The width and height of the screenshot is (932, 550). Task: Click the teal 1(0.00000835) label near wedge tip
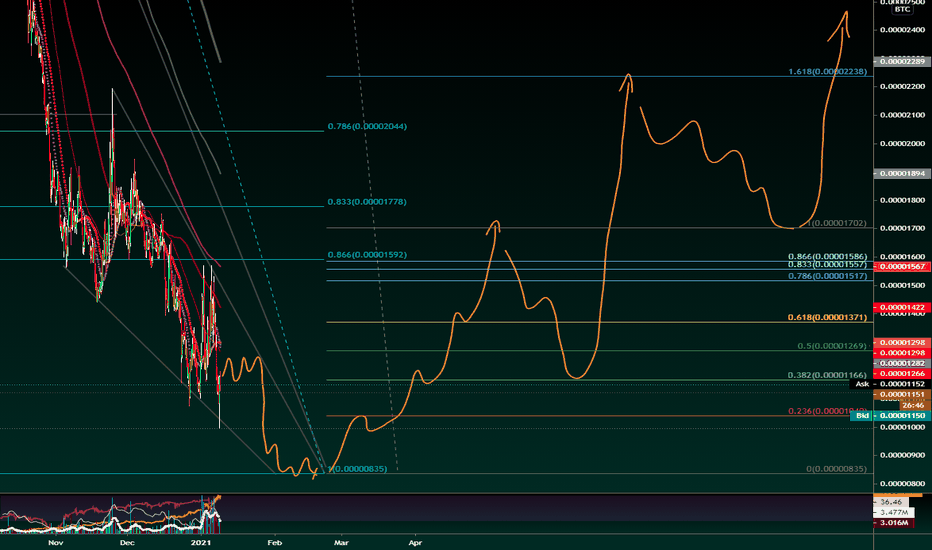point(357,469)
